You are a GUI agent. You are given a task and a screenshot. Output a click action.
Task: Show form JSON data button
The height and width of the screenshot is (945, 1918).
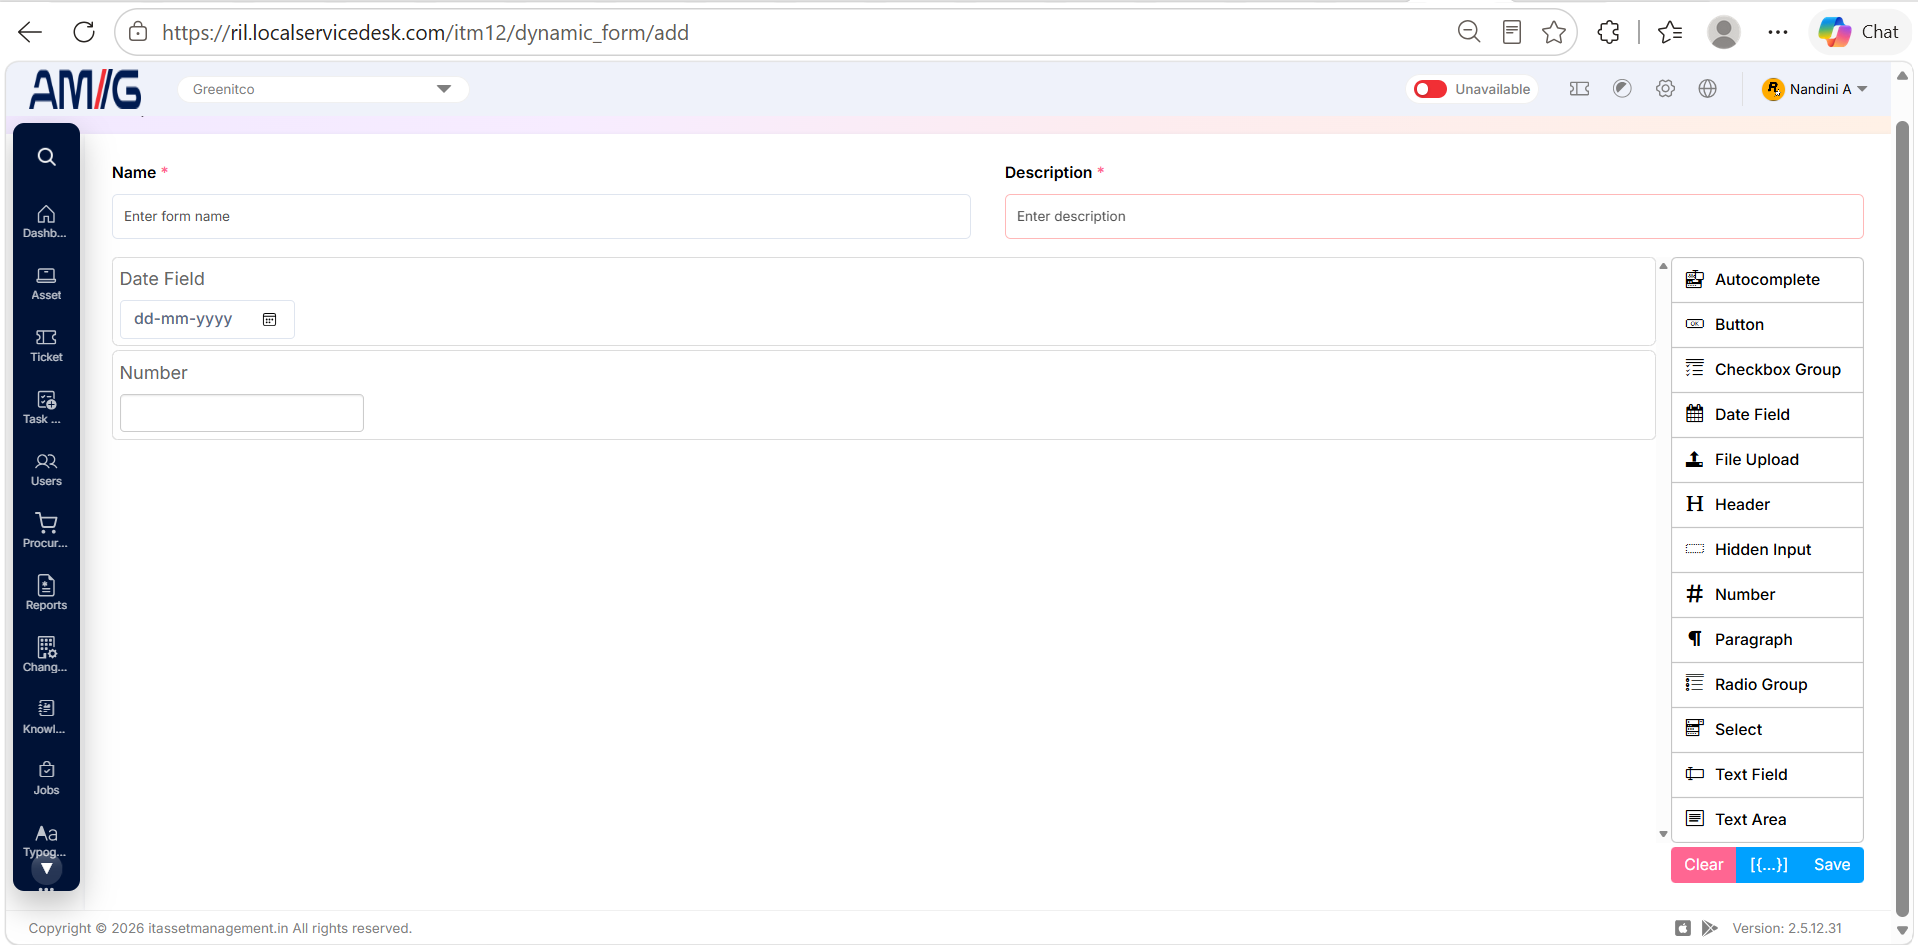[1768, 865]
